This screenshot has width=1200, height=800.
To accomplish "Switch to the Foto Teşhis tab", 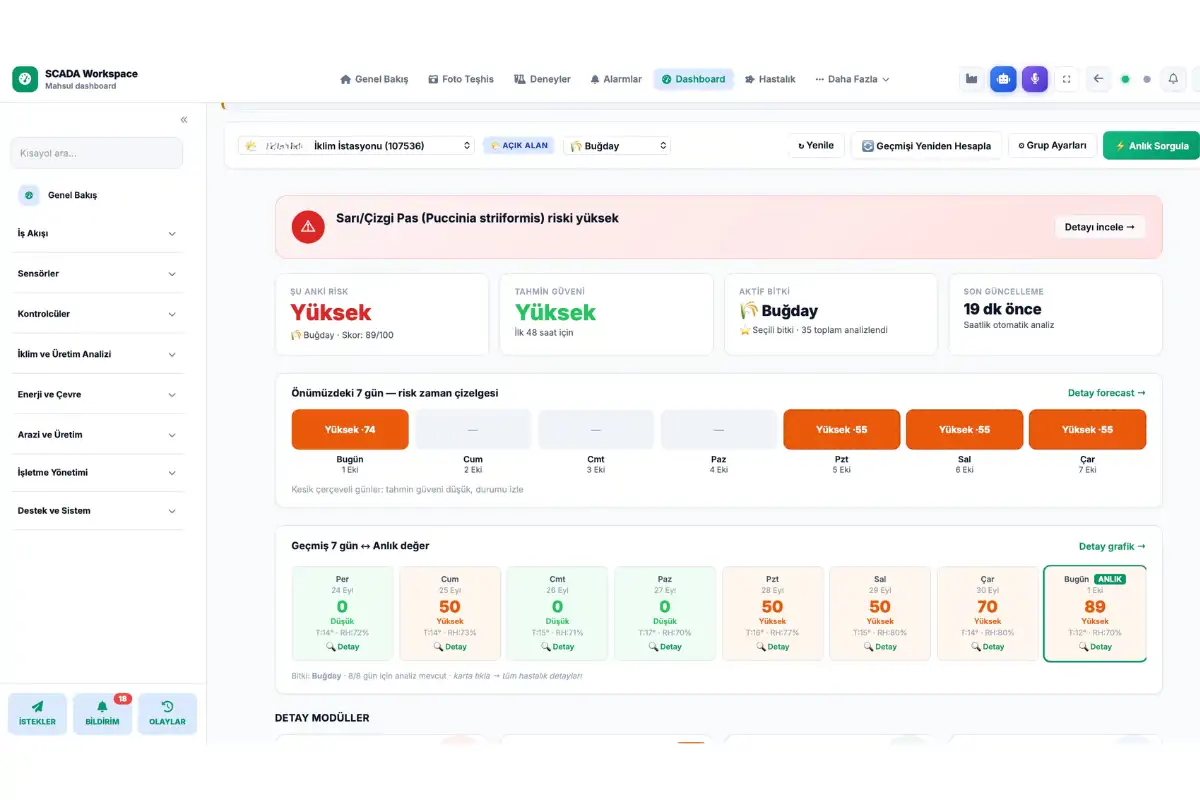I will click(x=461, y=79).
